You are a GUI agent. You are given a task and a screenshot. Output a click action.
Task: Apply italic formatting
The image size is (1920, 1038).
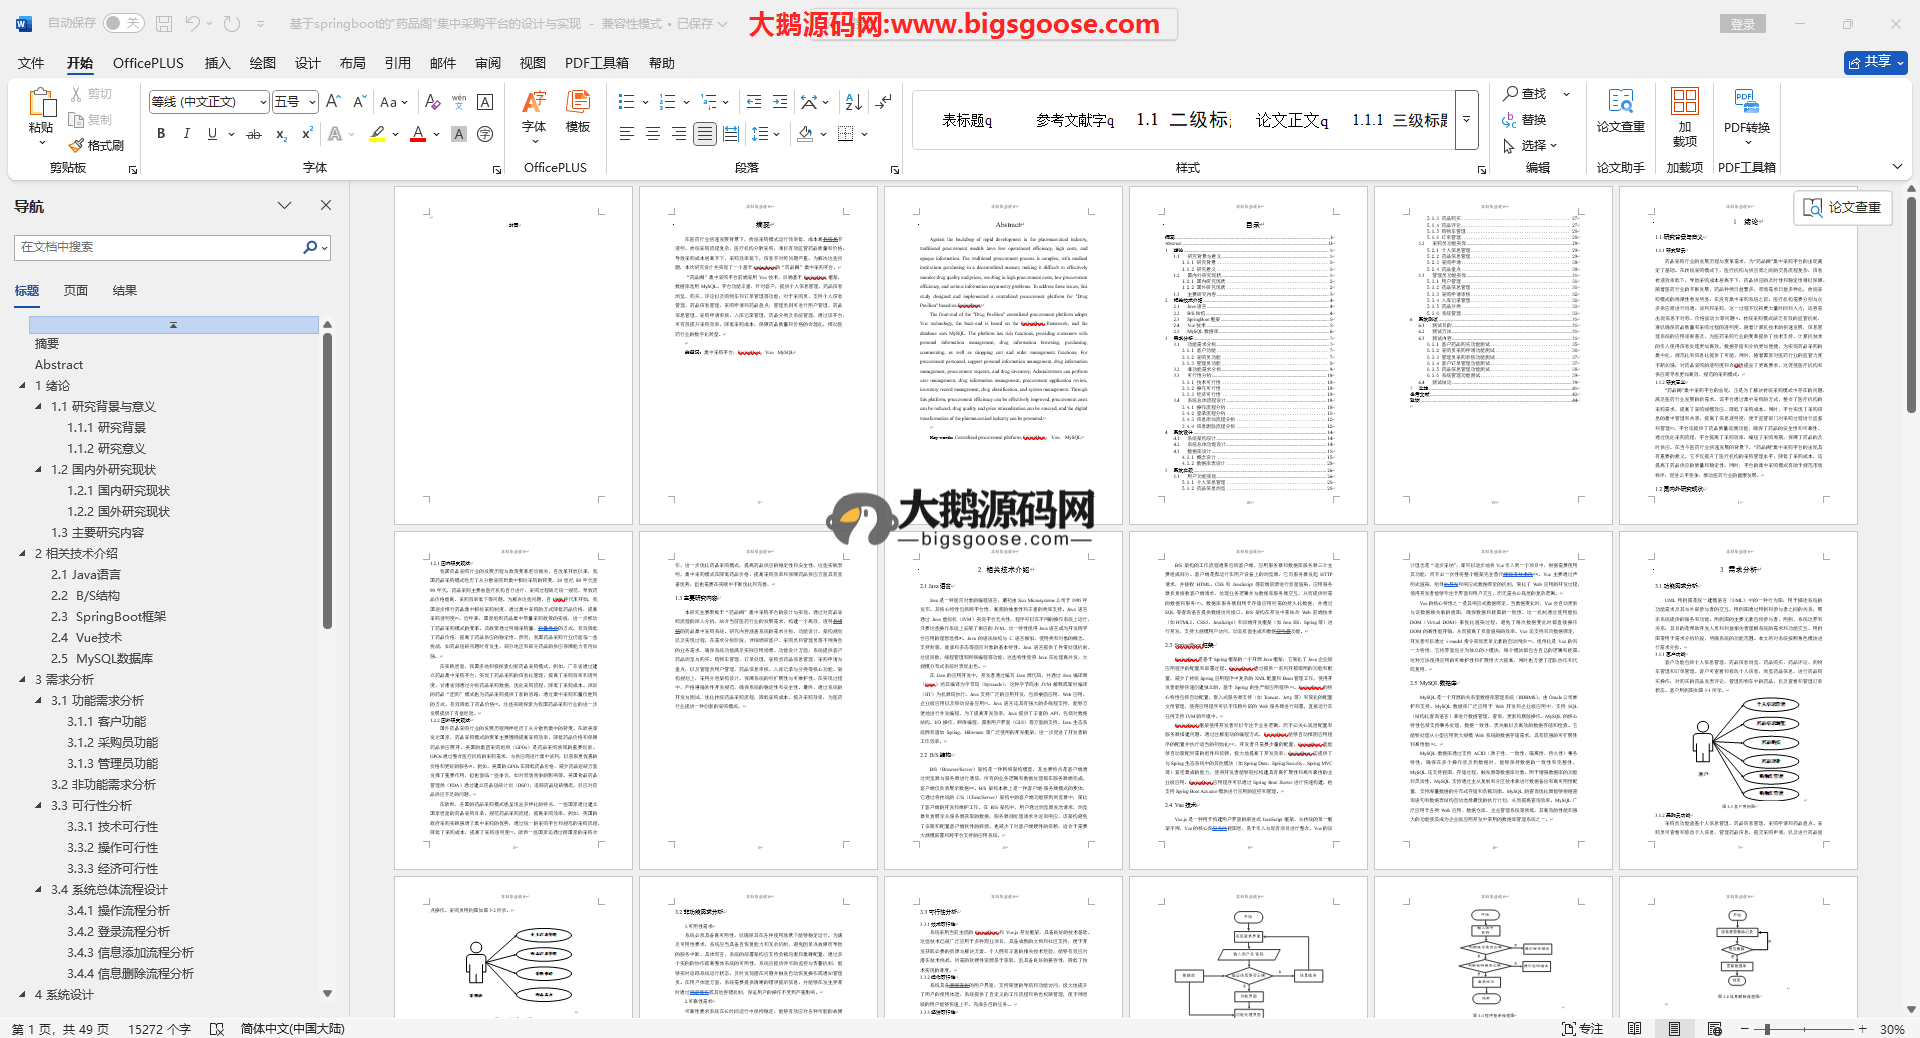click(x=186, y=134)
